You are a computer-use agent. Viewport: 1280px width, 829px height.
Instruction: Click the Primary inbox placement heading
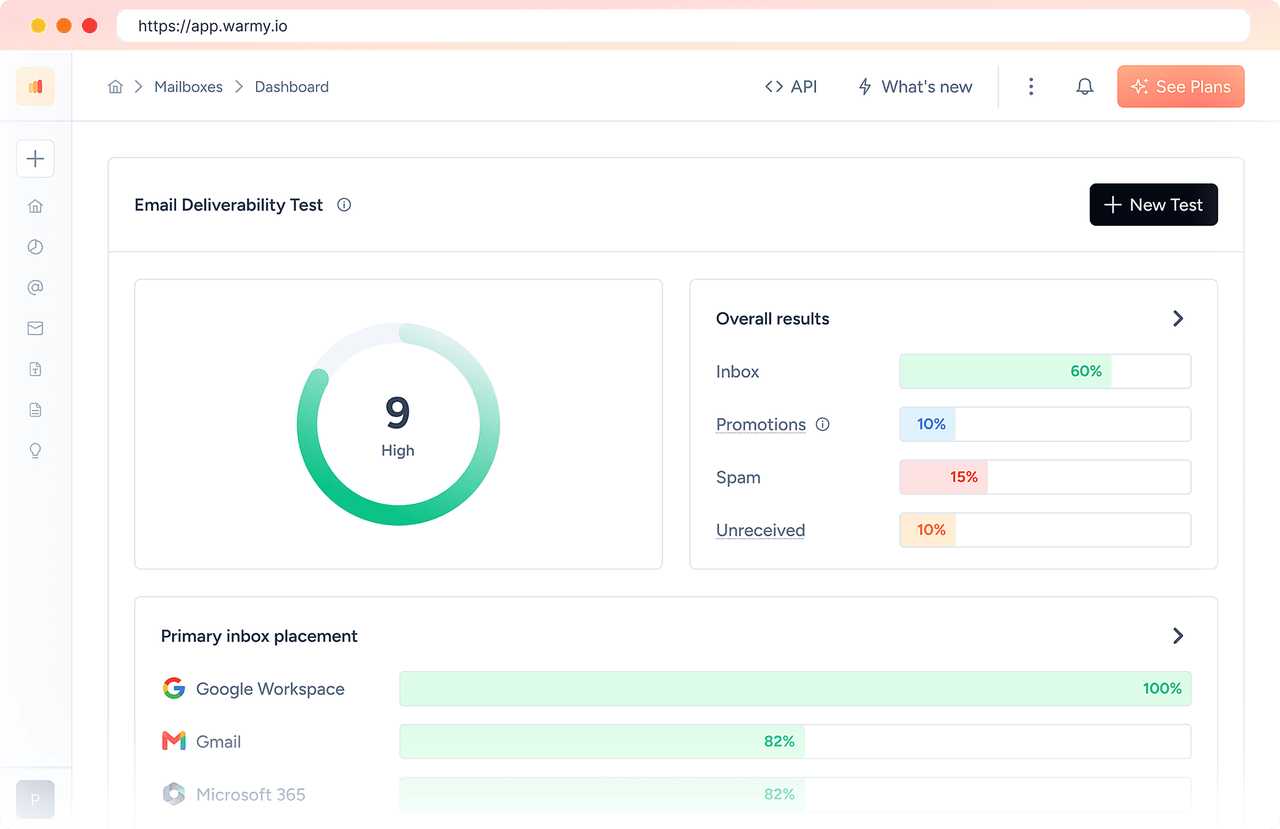pos(259,636)
